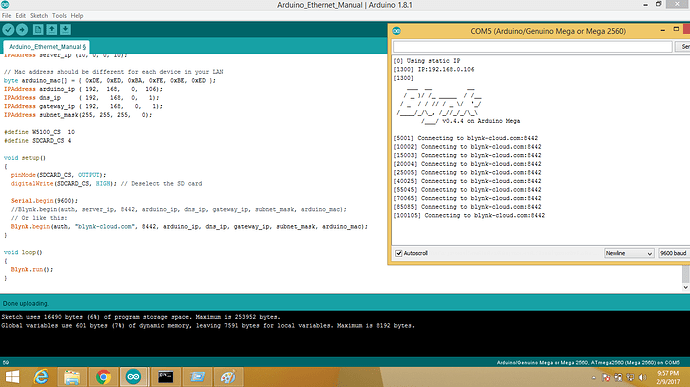Click the Save sketch down-arrow icon
690x387 pixels.
click(x=65, y=29)
